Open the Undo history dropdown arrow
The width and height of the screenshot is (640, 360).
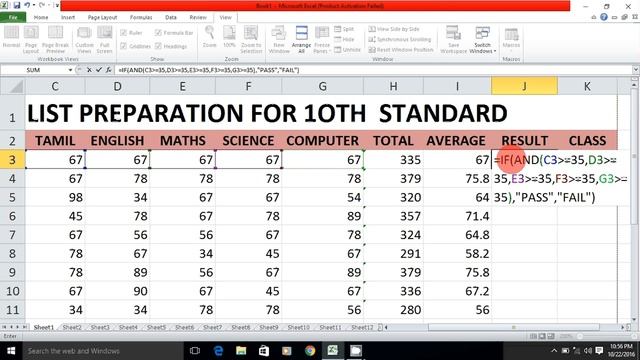(x=34, y=6)
